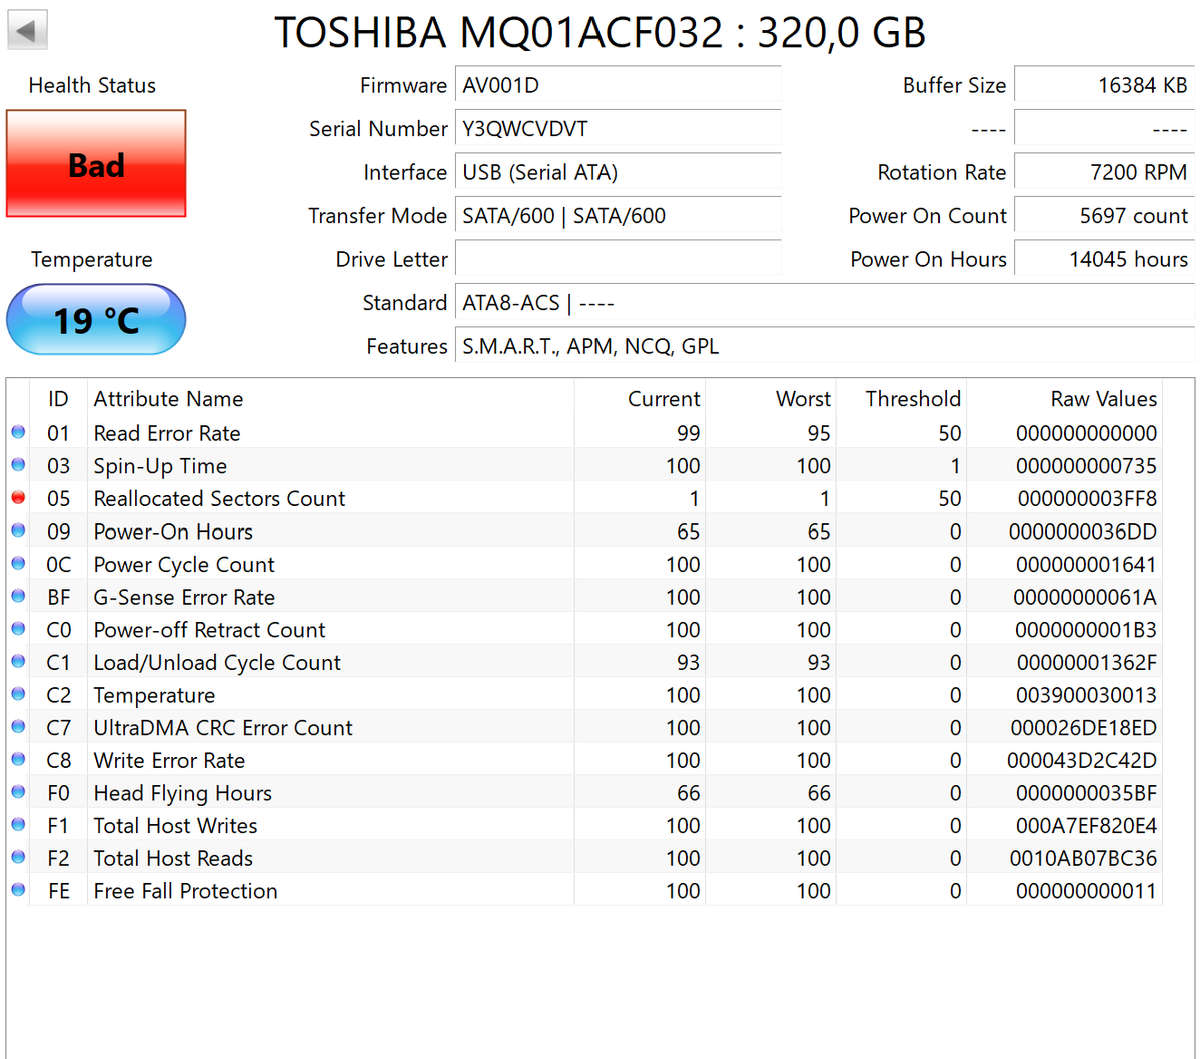Click the red status dot for Reallocated Sectors Count
Viewport: 1200px width, 1059px height.
18,496
